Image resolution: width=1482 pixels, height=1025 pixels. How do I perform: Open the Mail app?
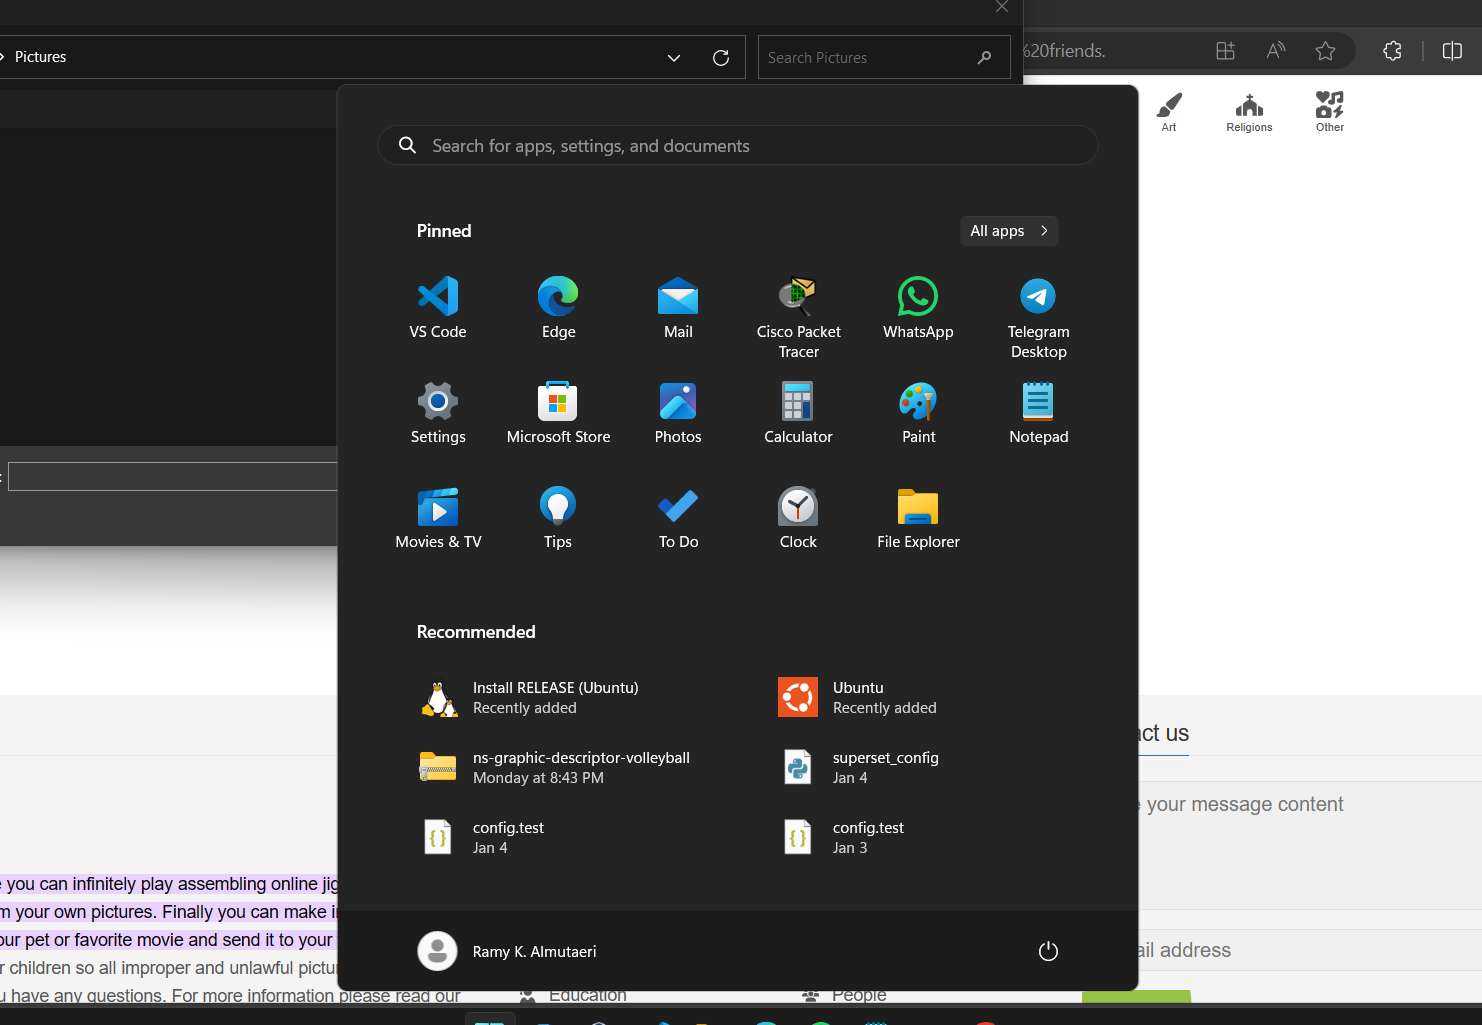point(678,308)
